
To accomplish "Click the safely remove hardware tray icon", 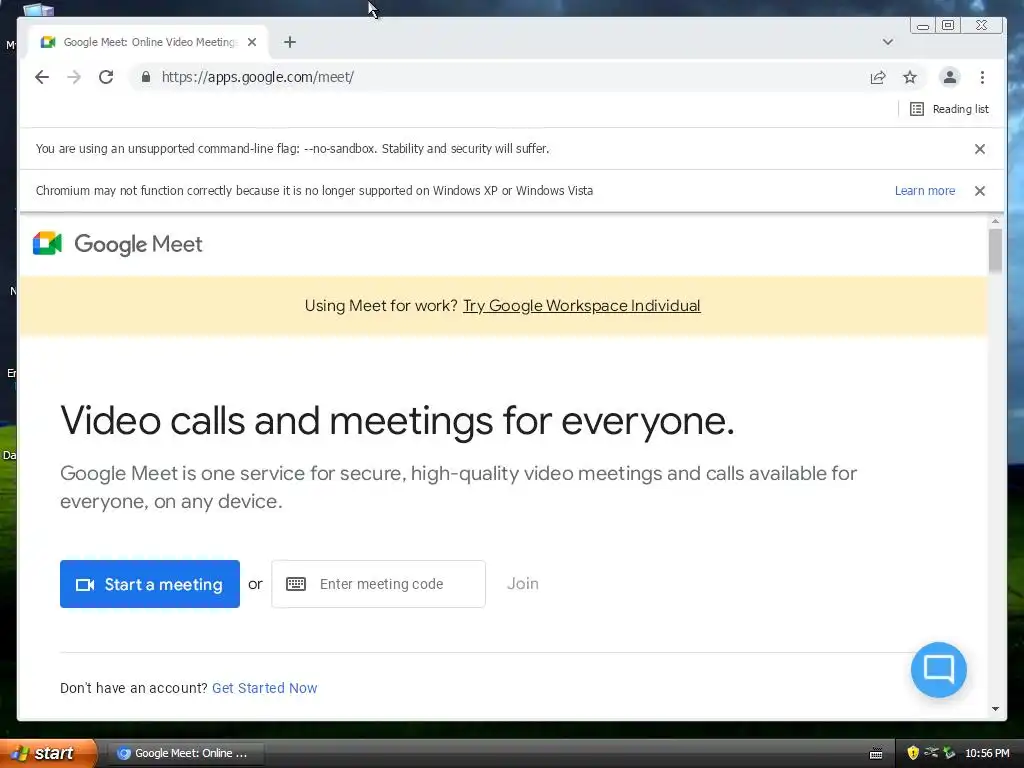I will (x=949, y=753).
